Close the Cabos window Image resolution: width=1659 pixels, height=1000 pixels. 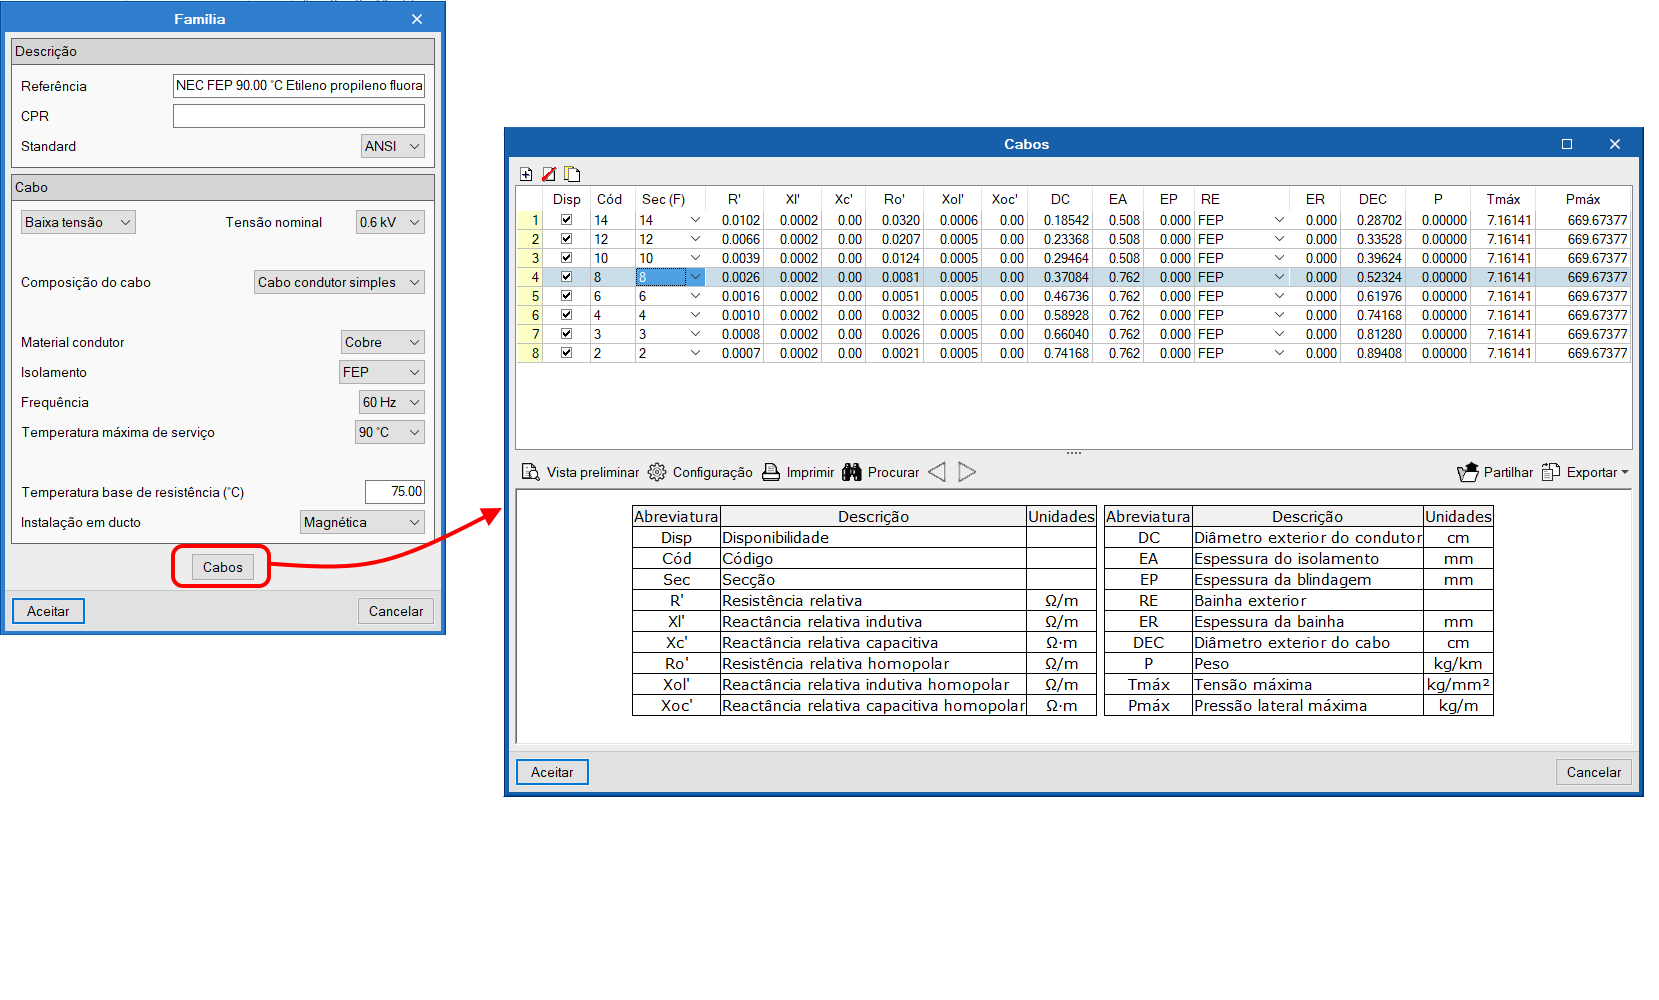[1615, 144]
